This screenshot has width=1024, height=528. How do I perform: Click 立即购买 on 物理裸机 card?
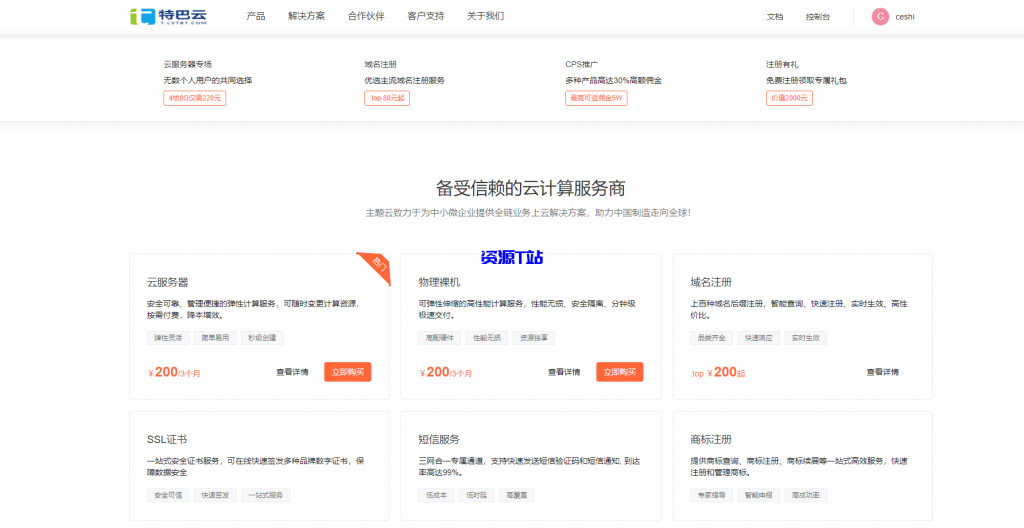pos(619,372)
